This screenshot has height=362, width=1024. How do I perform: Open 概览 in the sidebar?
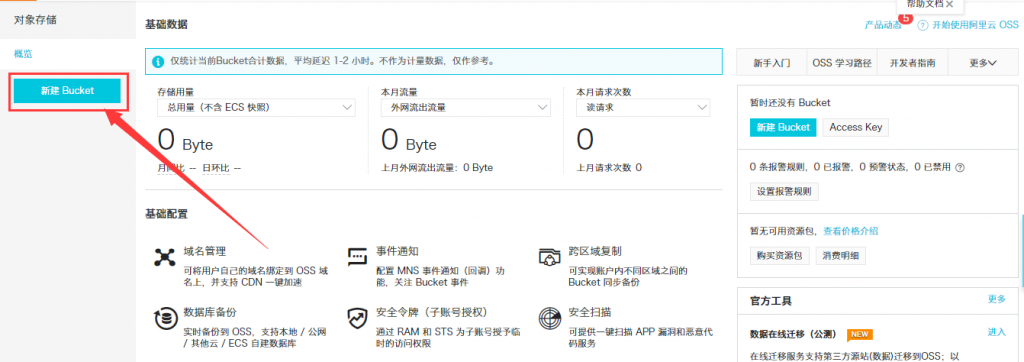[x=23, y=54]
